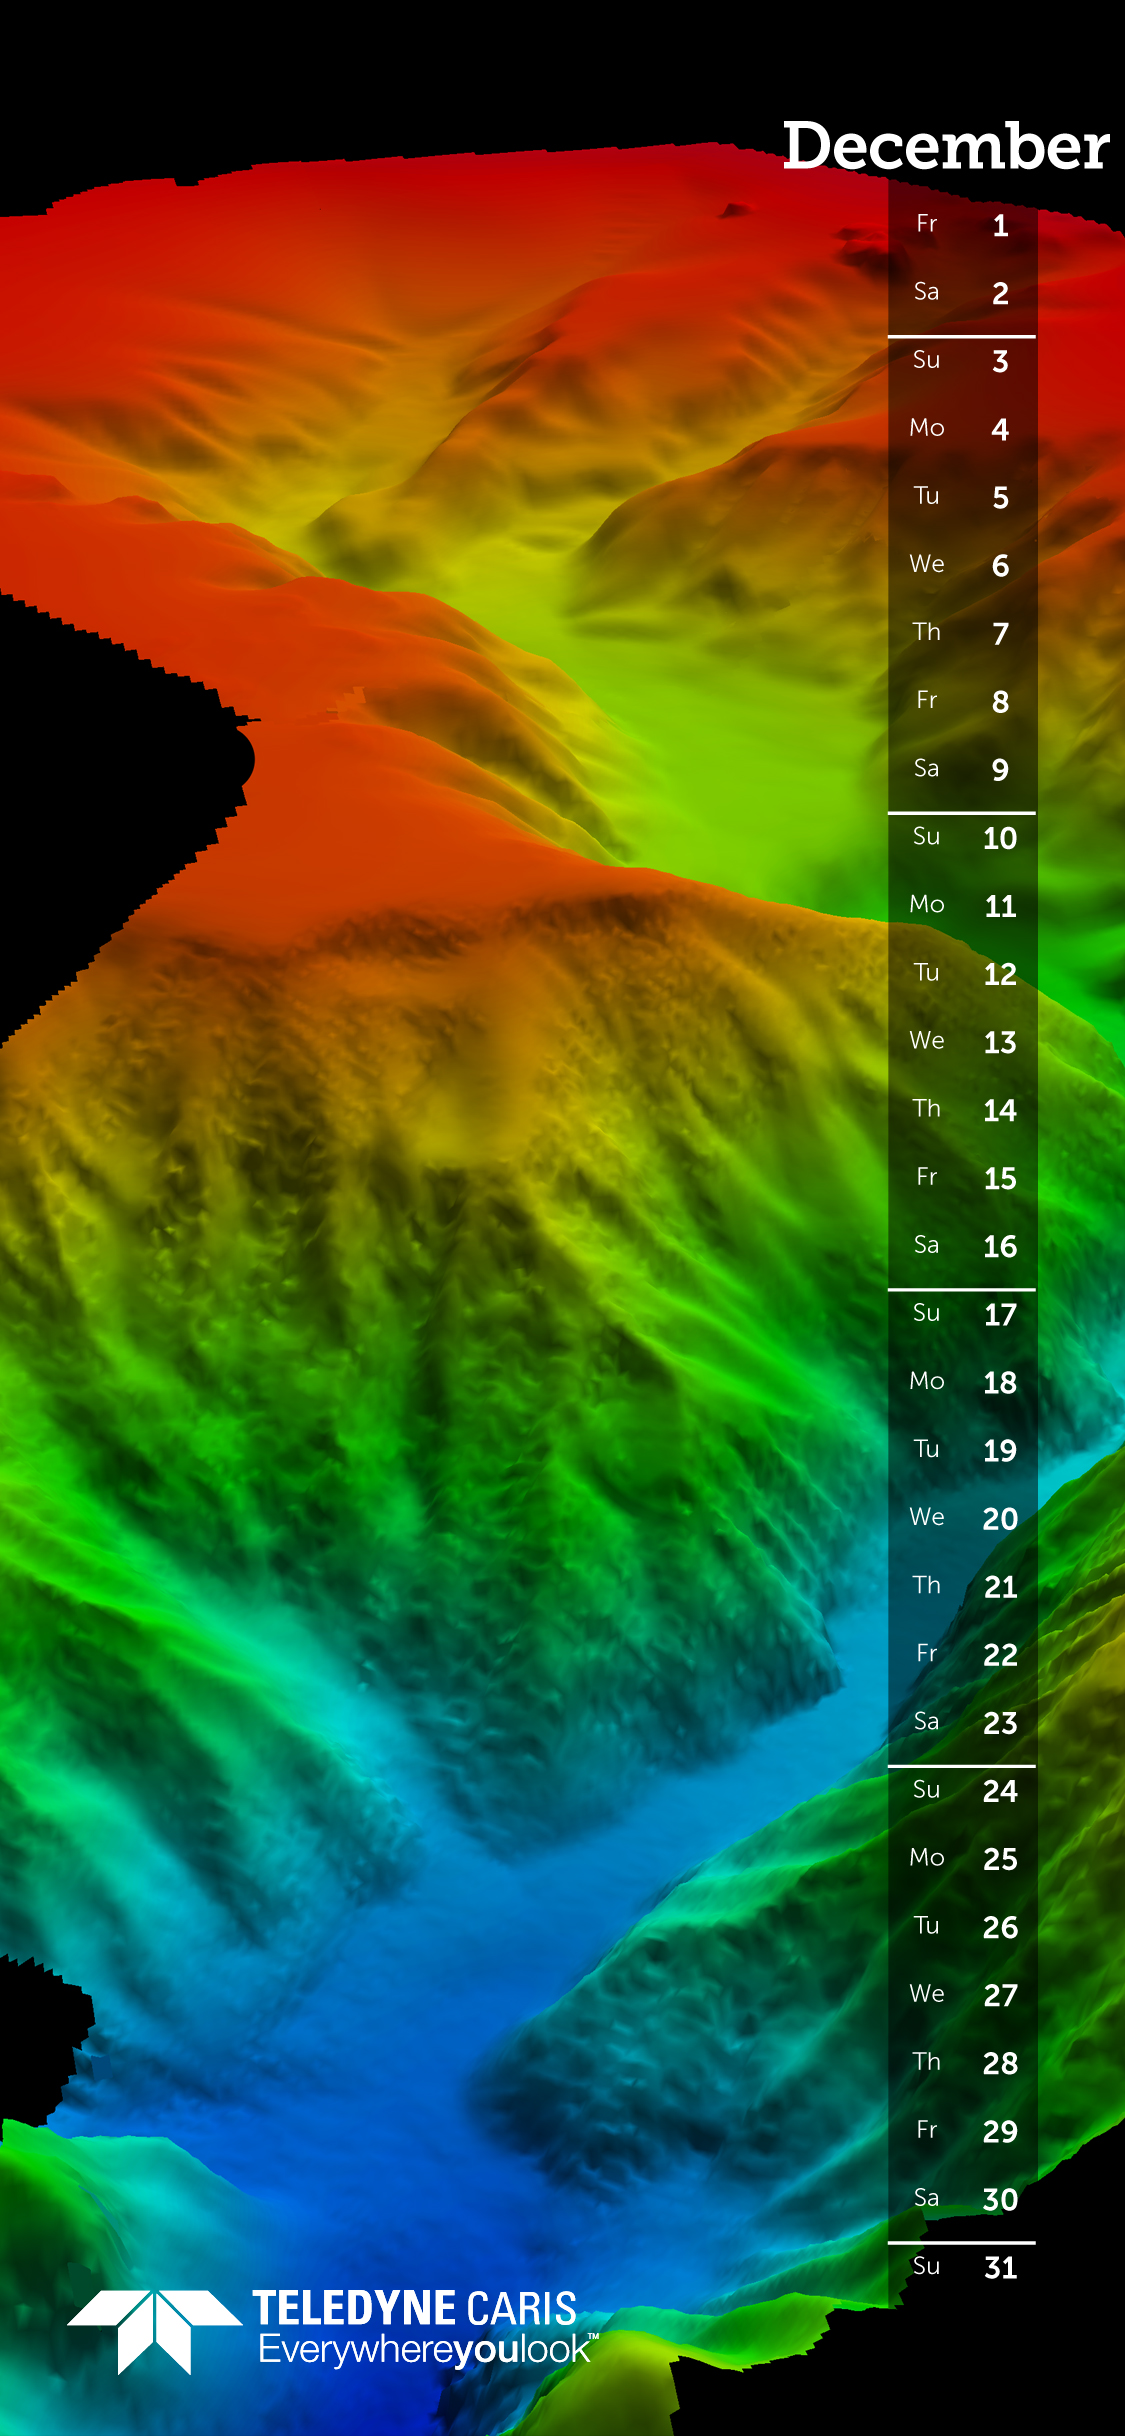Pick Saturday the 16th in calendar

[x=962, y=1246]
